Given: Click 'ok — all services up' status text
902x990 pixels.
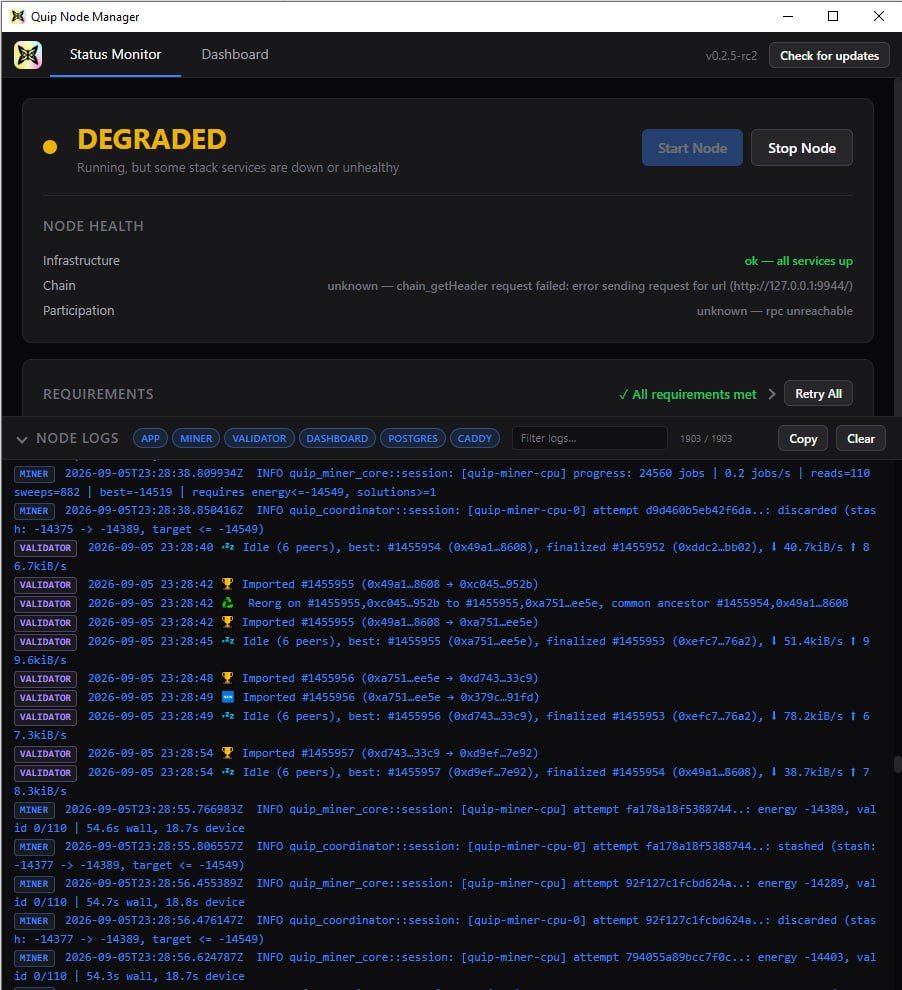Looking at the screenshot, I should pyautogui.click(x=798, y=261).
